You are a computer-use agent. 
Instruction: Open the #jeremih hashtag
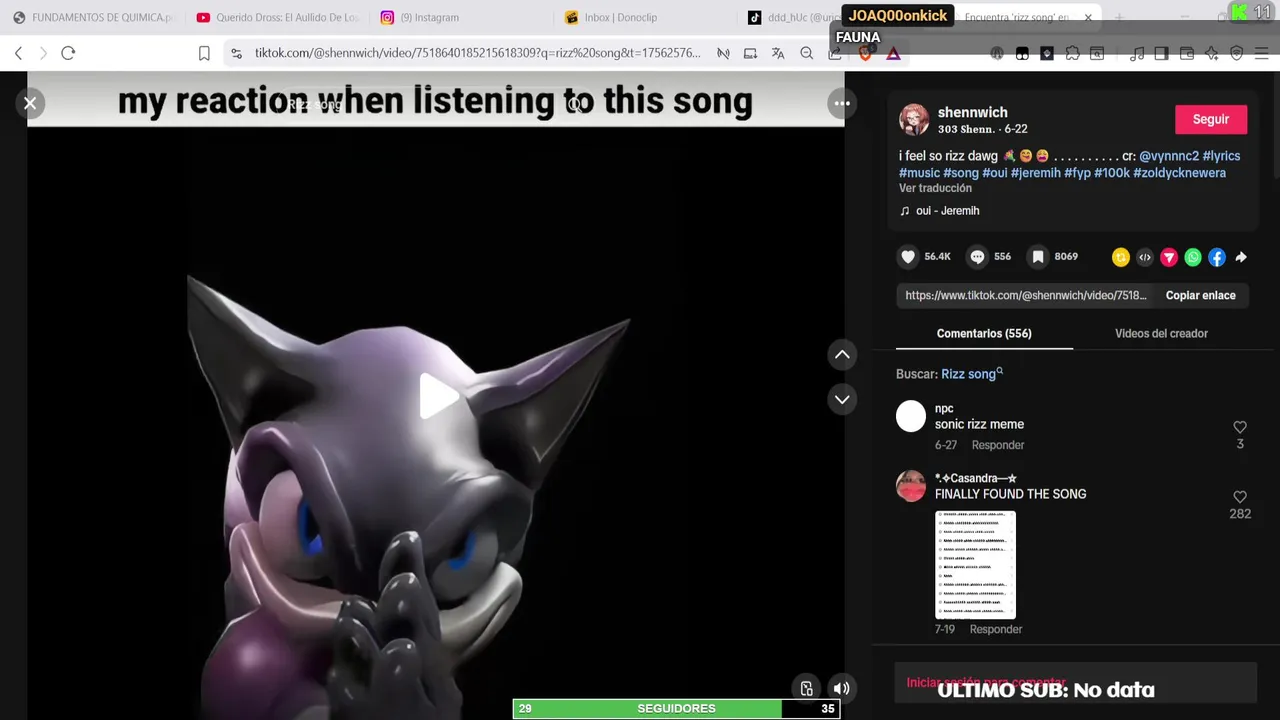[1035, 173]
